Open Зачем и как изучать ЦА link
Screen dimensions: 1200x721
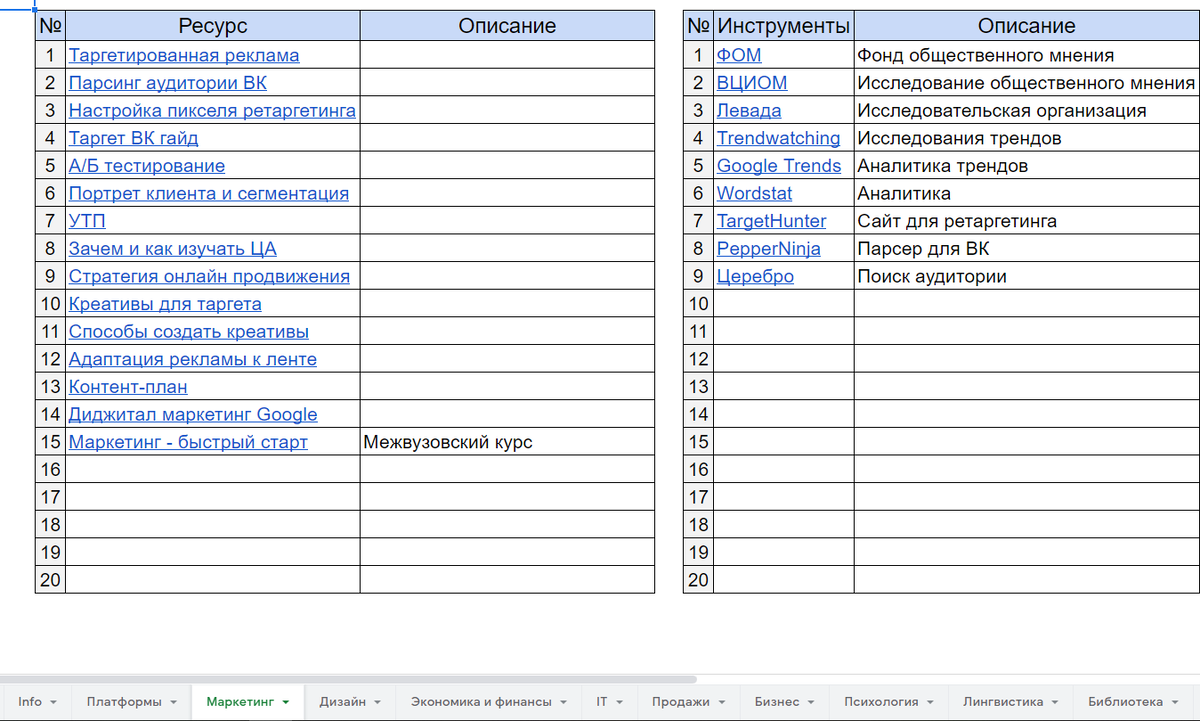[173, 249]
